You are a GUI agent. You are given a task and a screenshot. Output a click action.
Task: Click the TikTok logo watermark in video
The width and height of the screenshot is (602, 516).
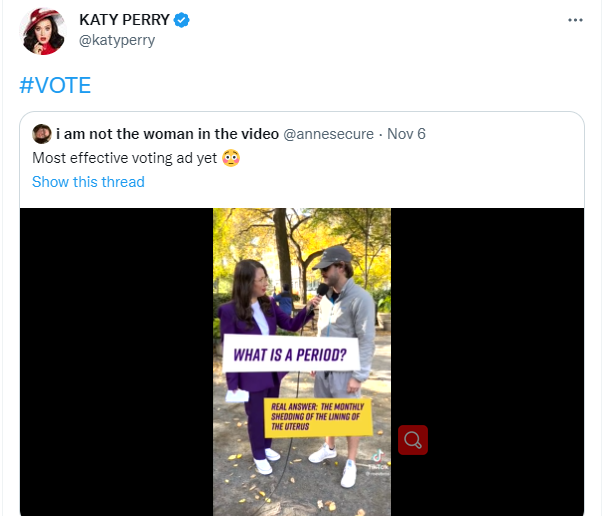[x=378, y=456]
